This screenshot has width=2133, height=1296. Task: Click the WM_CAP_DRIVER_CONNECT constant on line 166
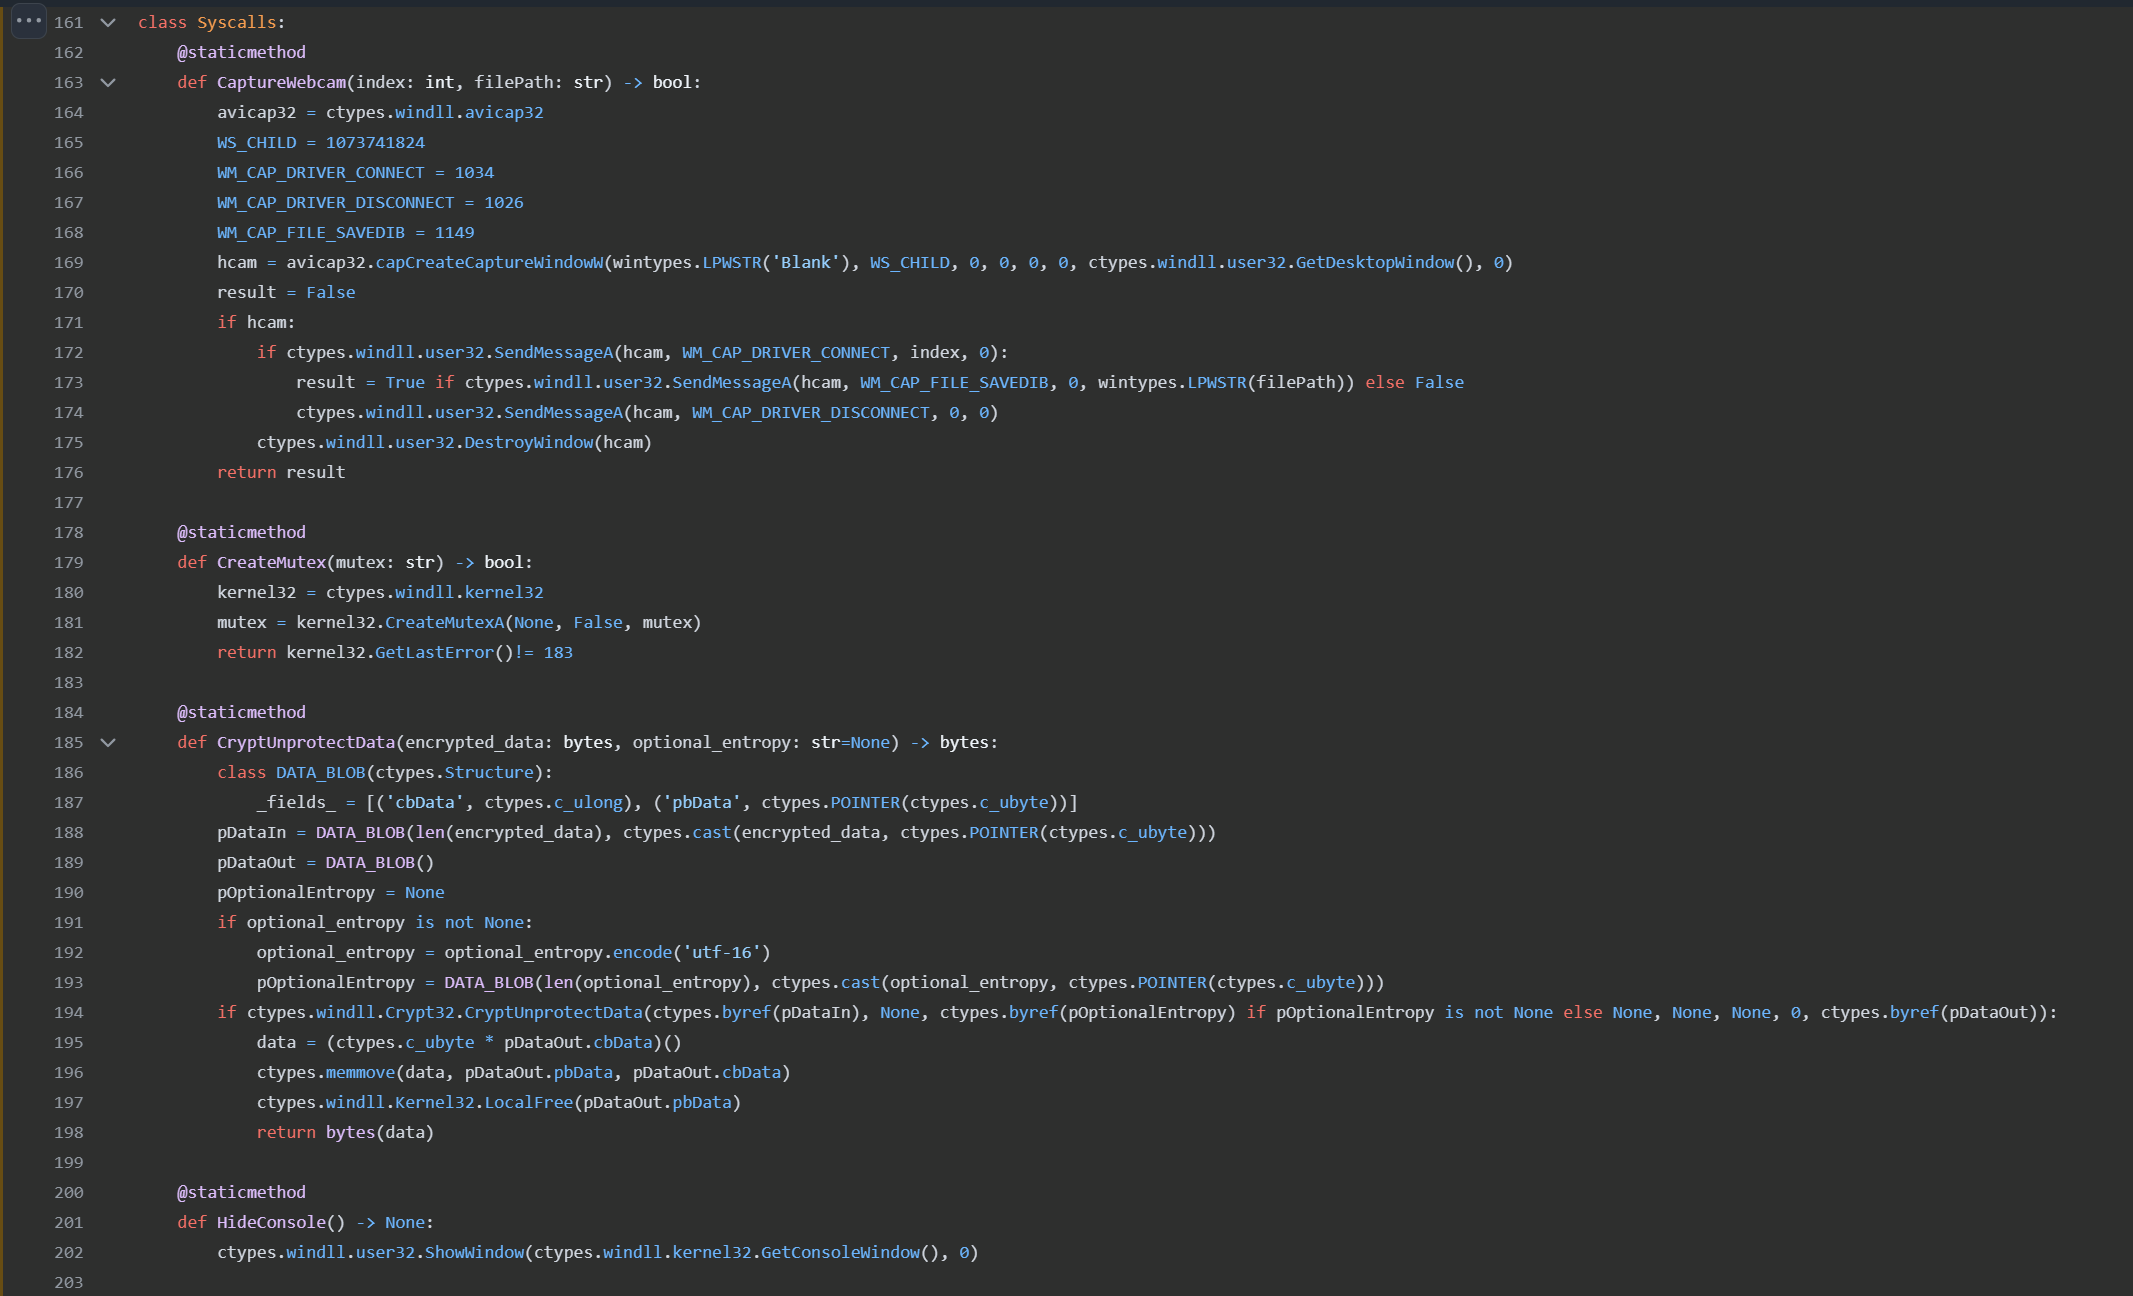coord(320,172)
